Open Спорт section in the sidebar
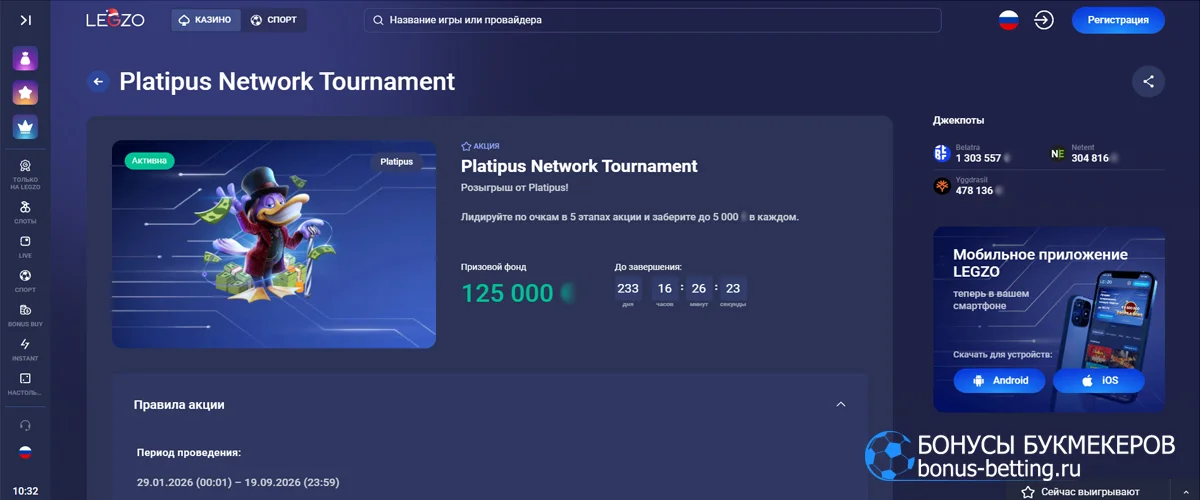 point(25,280)
